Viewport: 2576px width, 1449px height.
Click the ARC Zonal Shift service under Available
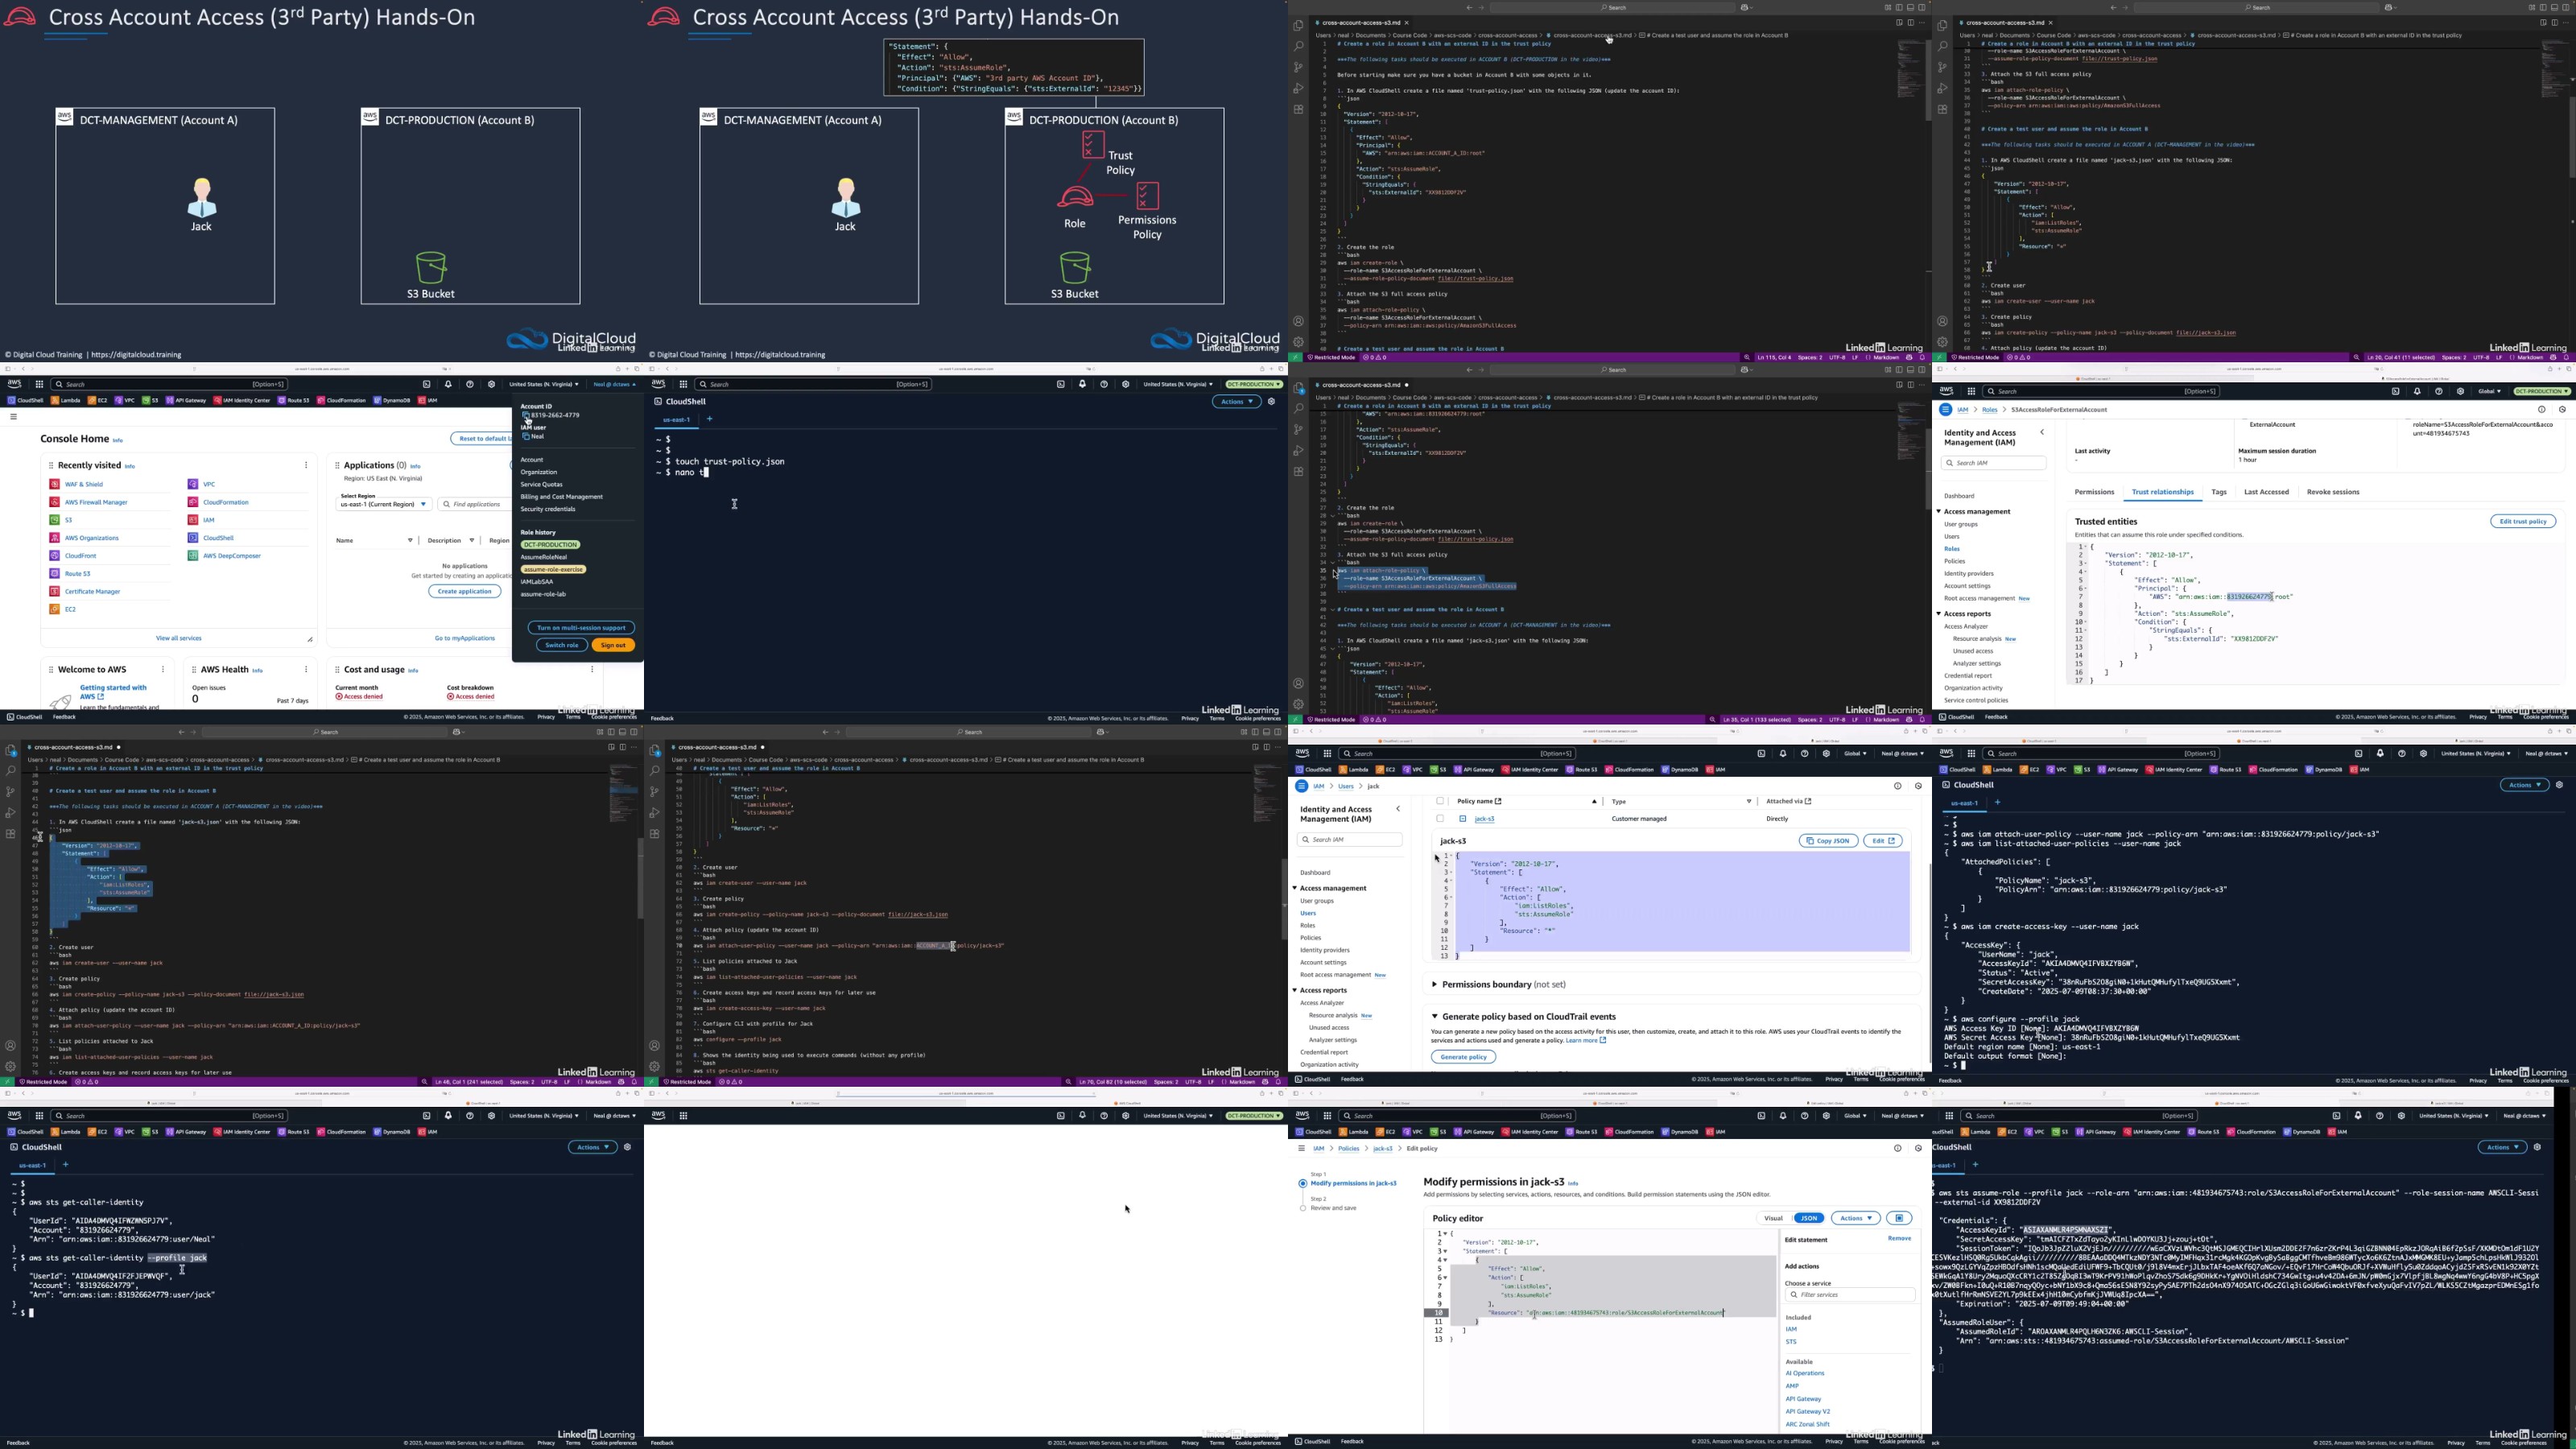(x=1808, y=1424)
